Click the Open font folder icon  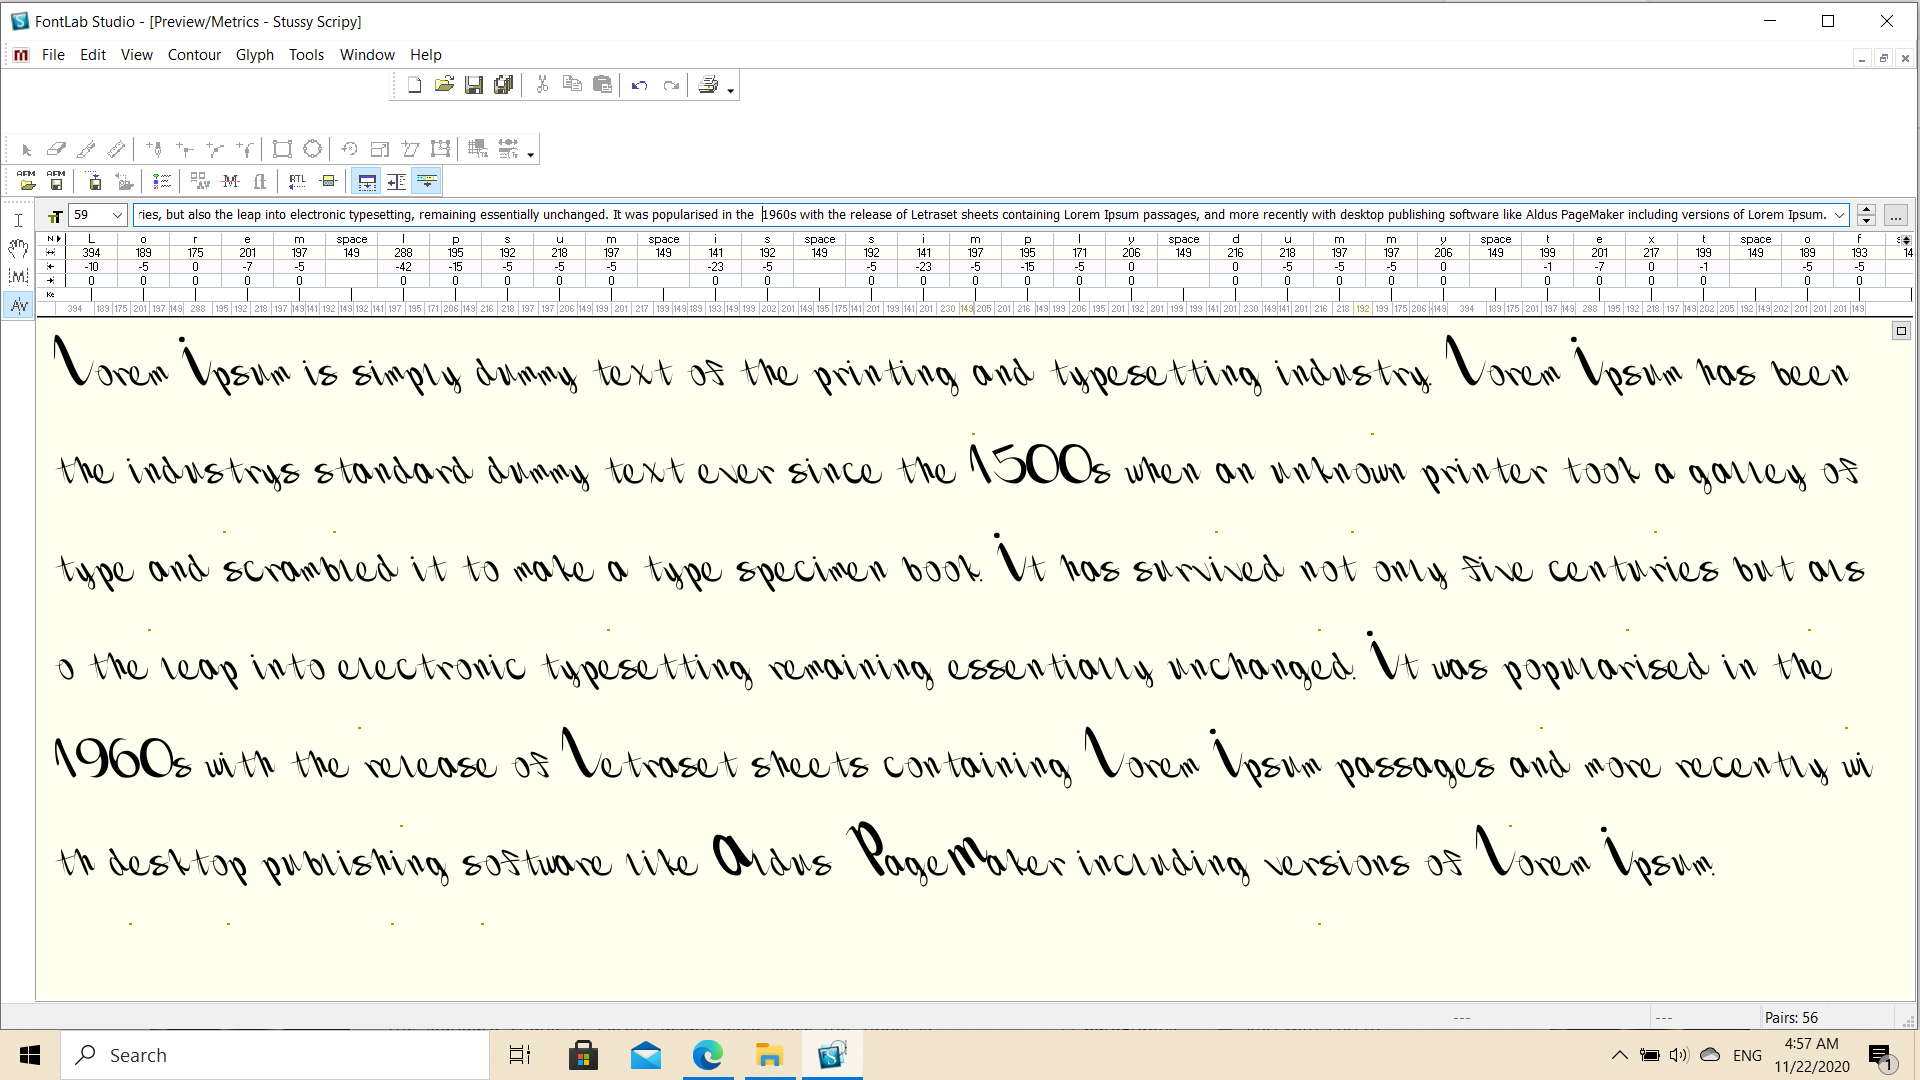tap(444, 85)
